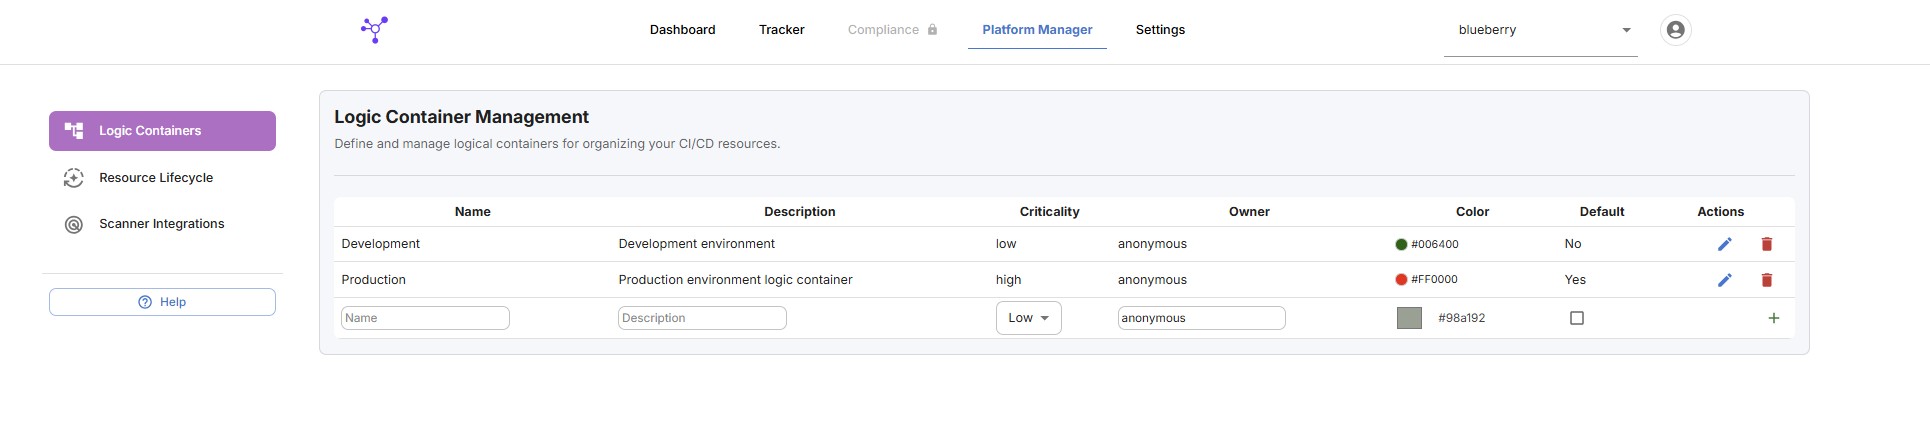Click the Color column header

point(1473,212)
